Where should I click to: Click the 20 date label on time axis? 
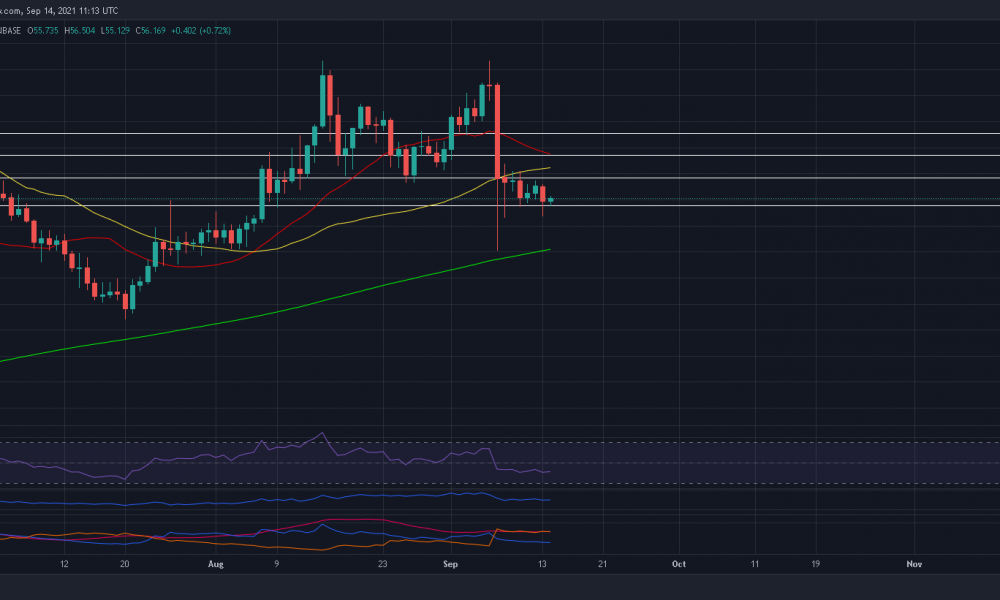[x=124, y=564]
